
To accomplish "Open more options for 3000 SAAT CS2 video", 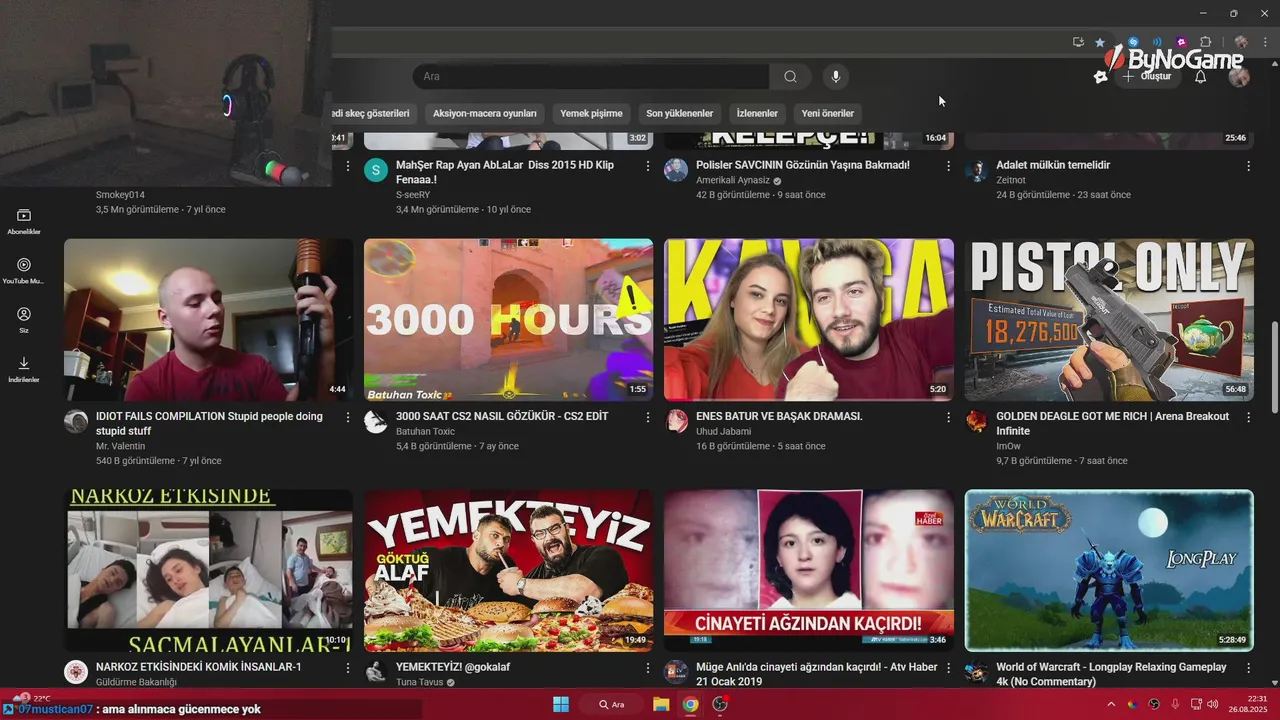I will [x=648, y=417].
